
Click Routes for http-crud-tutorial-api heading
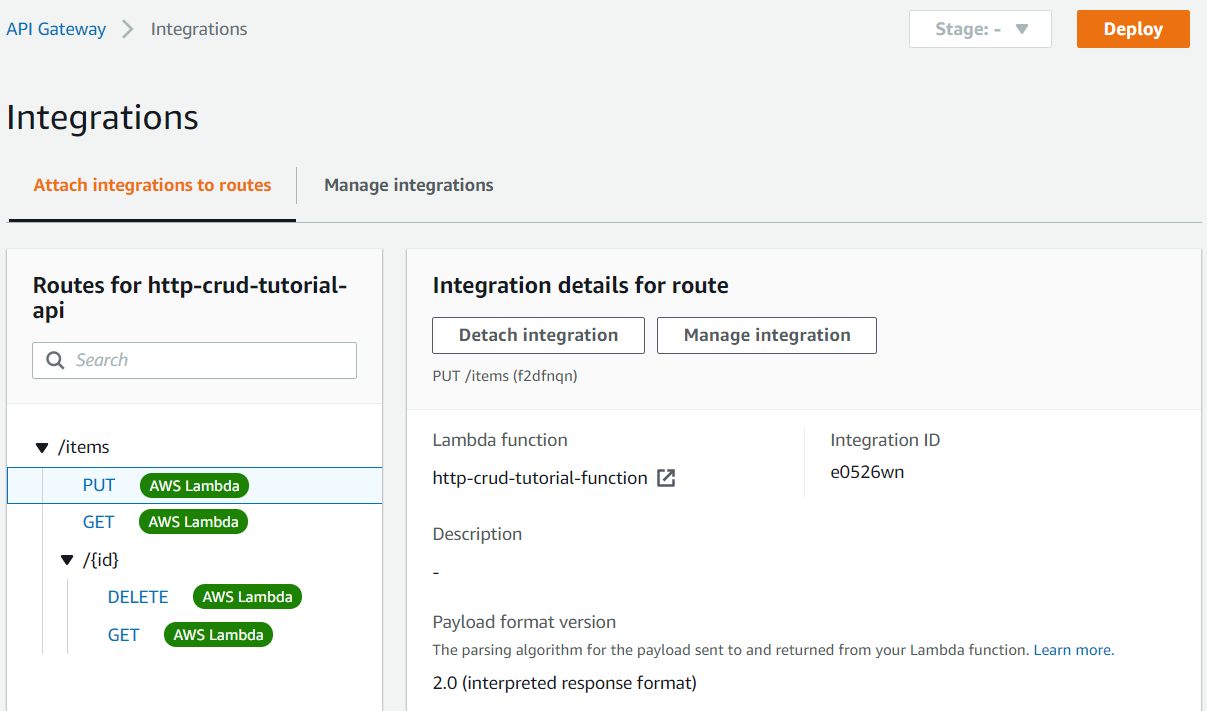click(190, 298)
